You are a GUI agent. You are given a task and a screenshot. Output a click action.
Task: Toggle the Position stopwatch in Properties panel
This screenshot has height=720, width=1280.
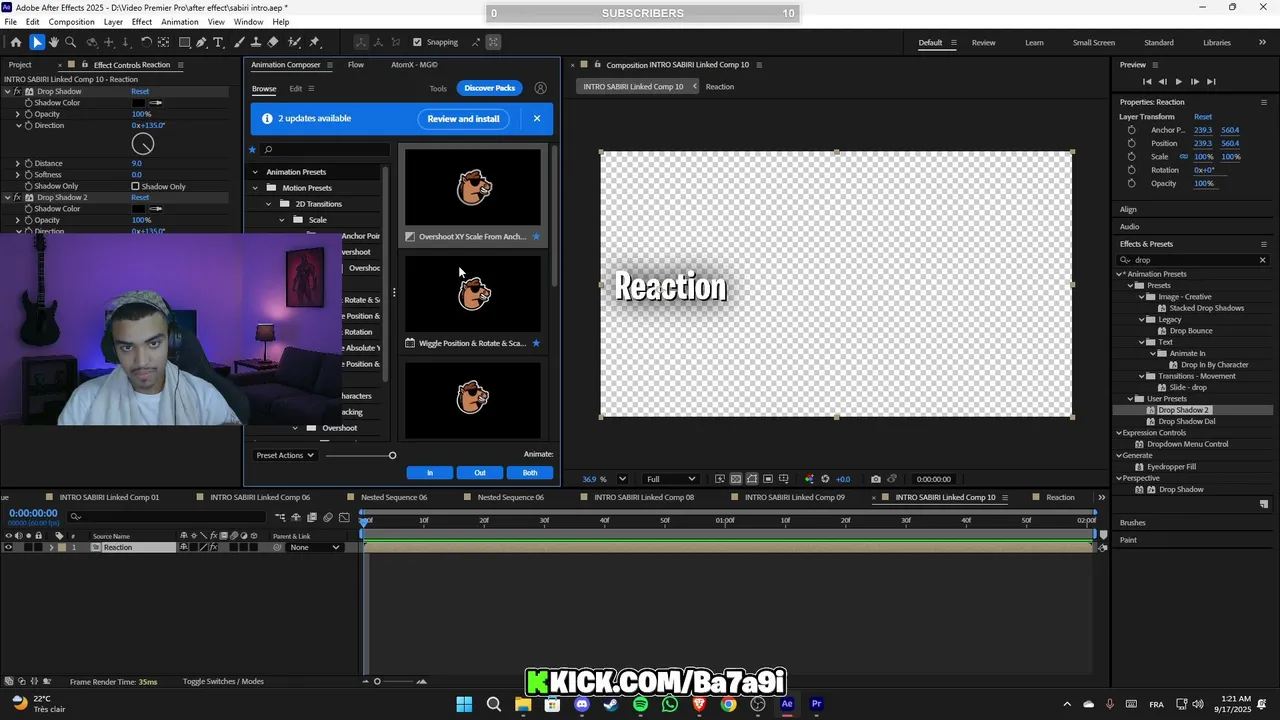click(1131, 143)
